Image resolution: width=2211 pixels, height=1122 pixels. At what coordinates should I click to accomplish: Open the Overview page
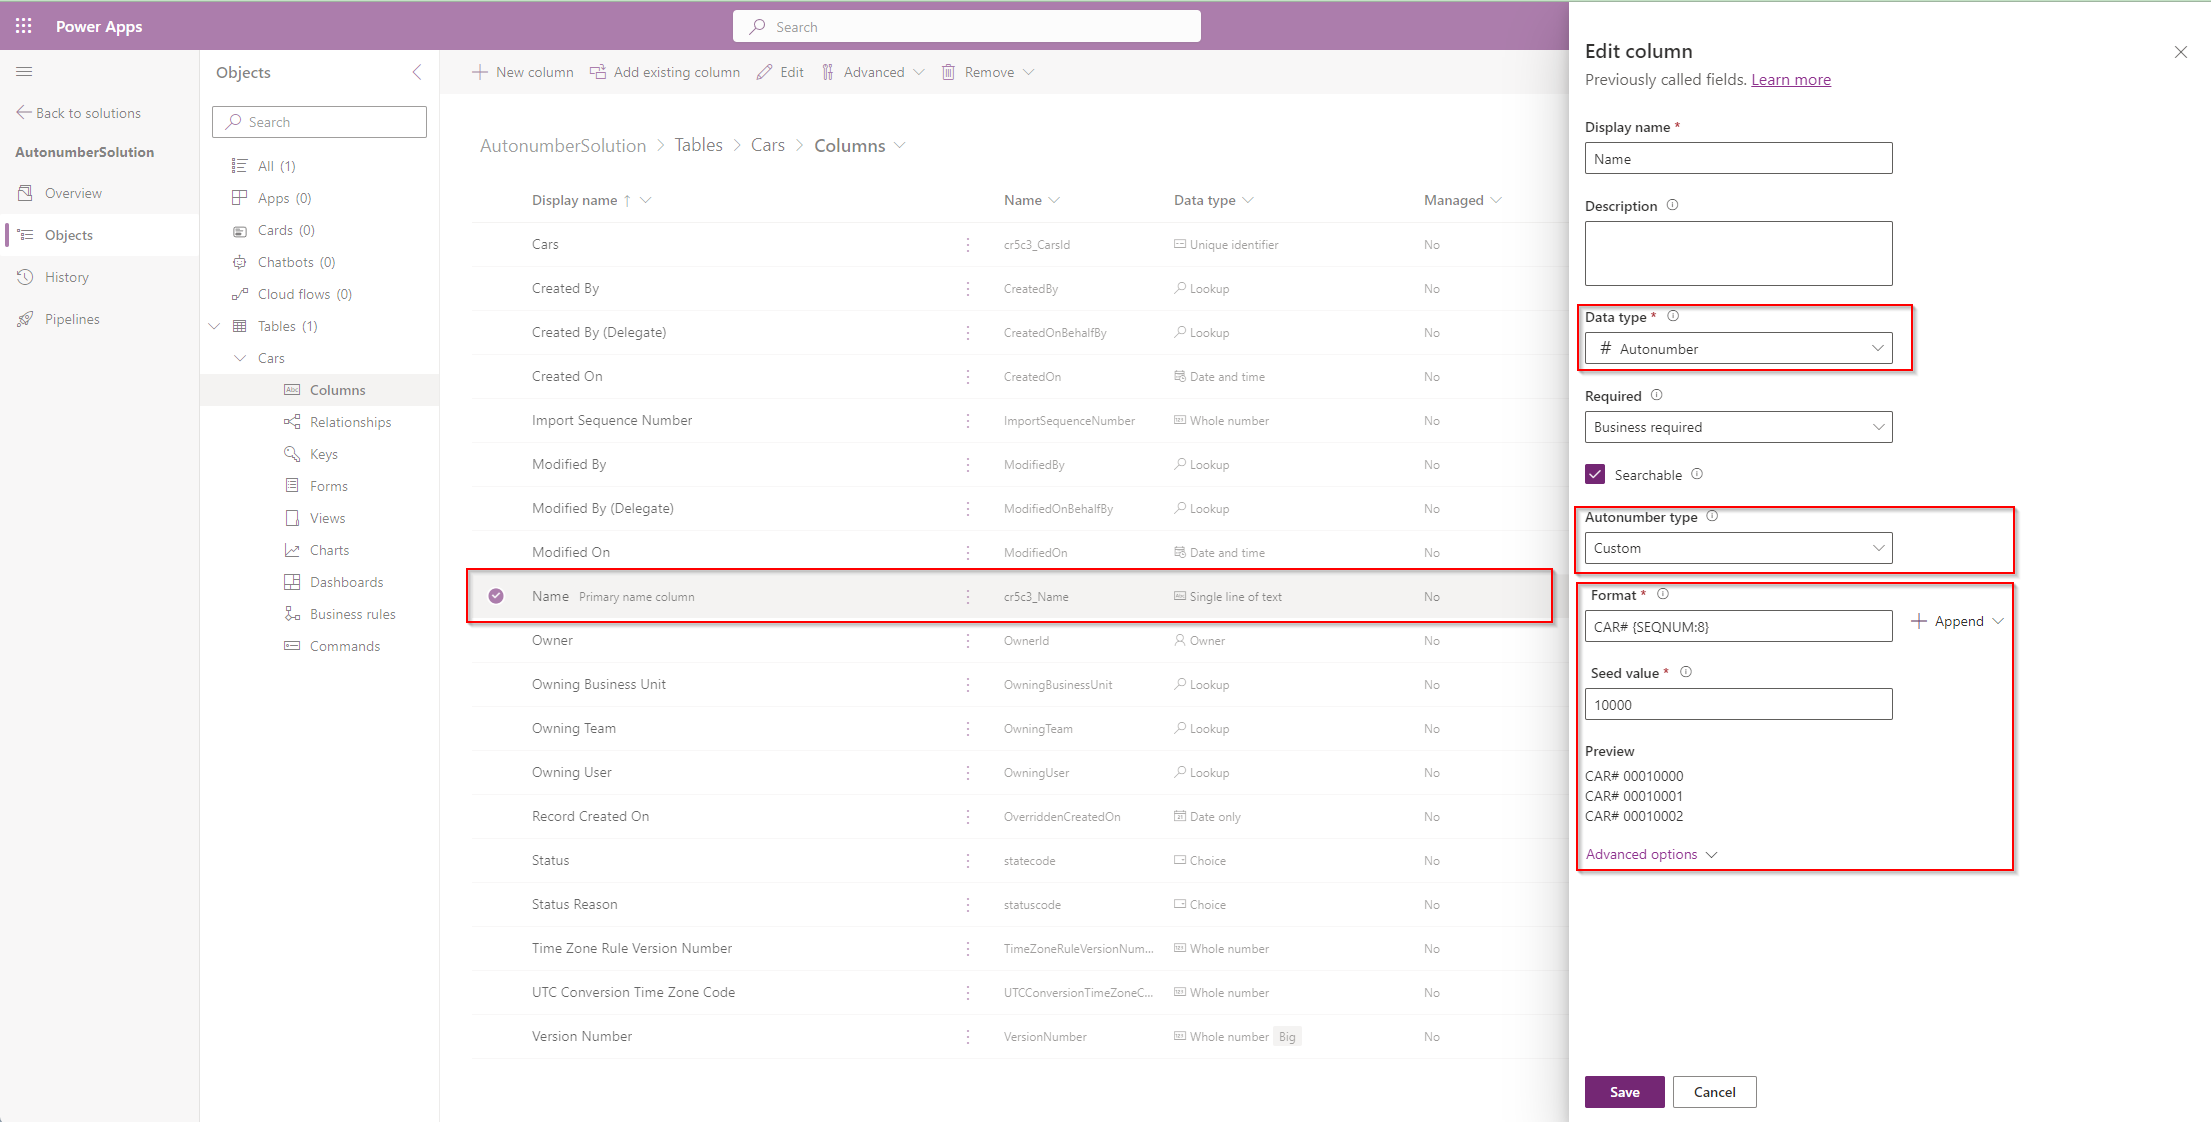point(73,193)
